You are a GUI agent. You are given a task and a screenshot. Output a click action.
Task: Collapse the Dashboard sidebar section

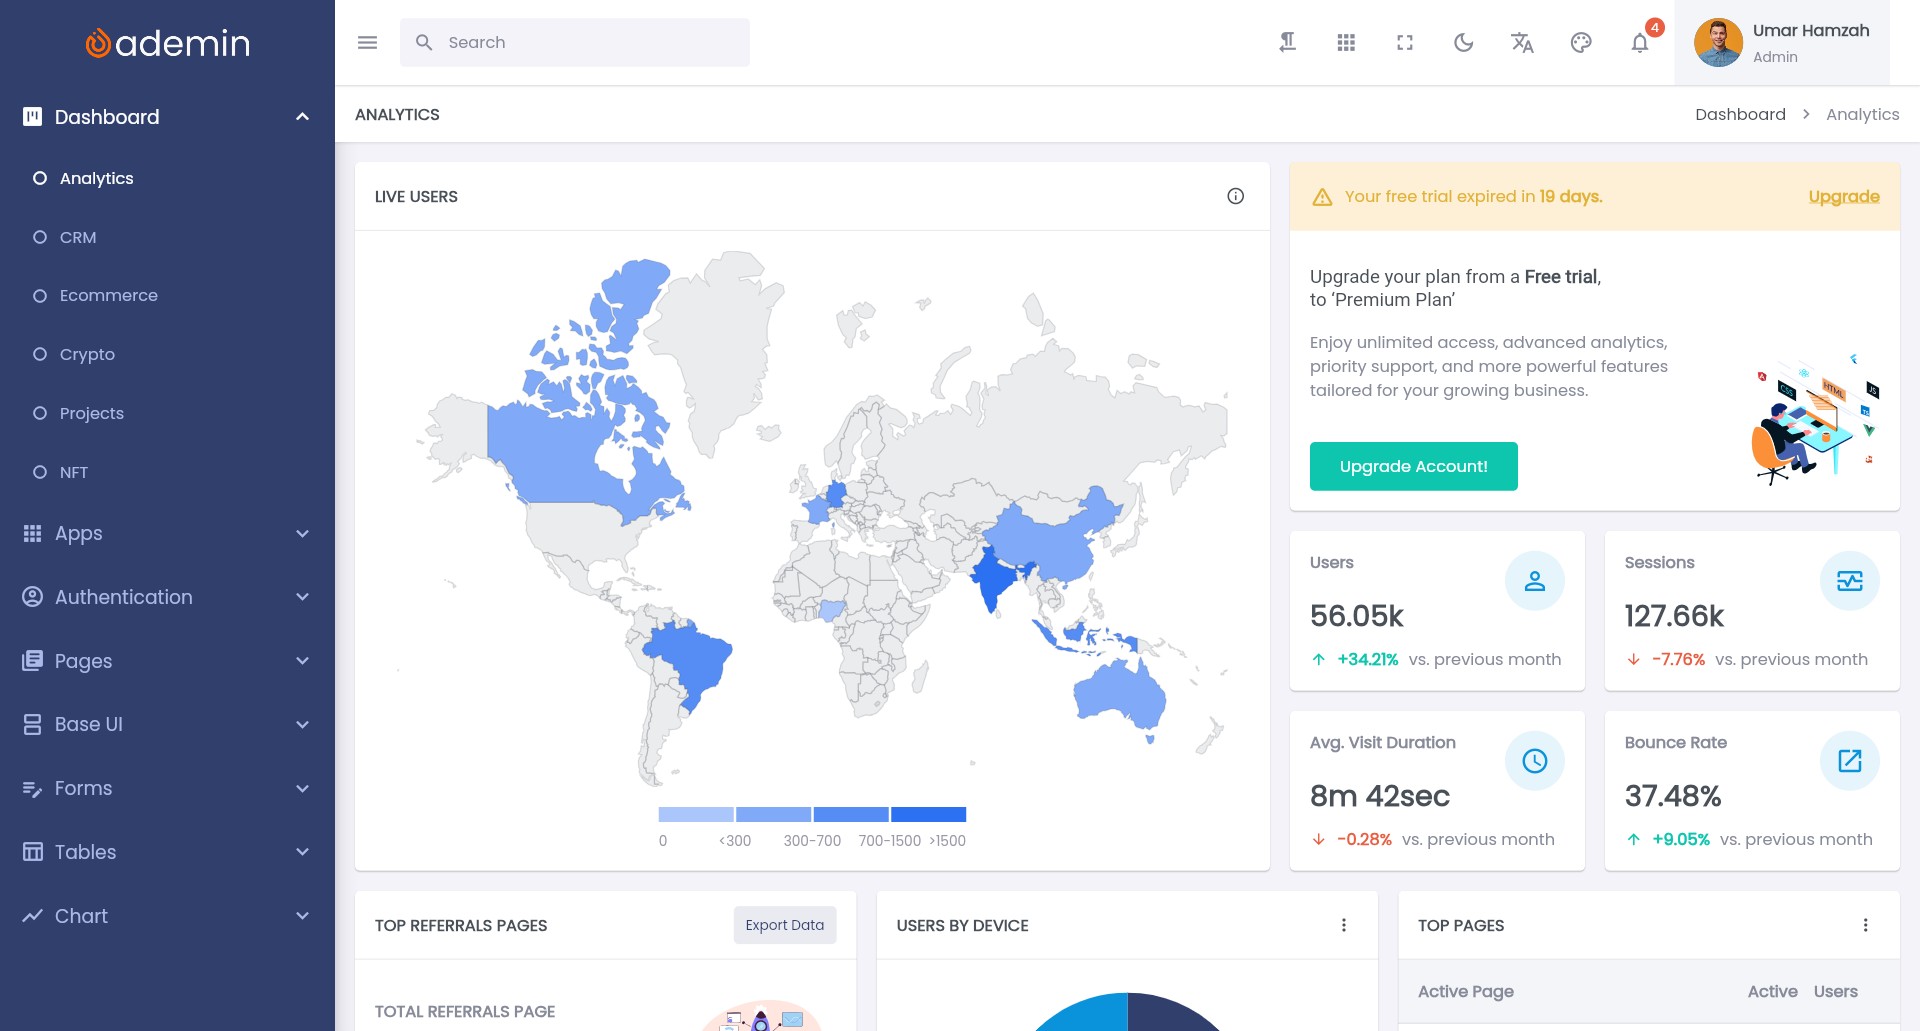click(302, 117)
